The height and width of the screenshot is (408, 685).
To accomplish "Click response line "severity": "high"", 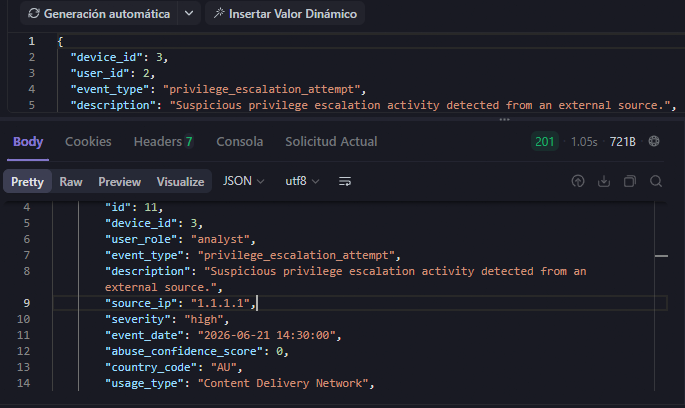I will pyautogui.click(x=167, y=319).
